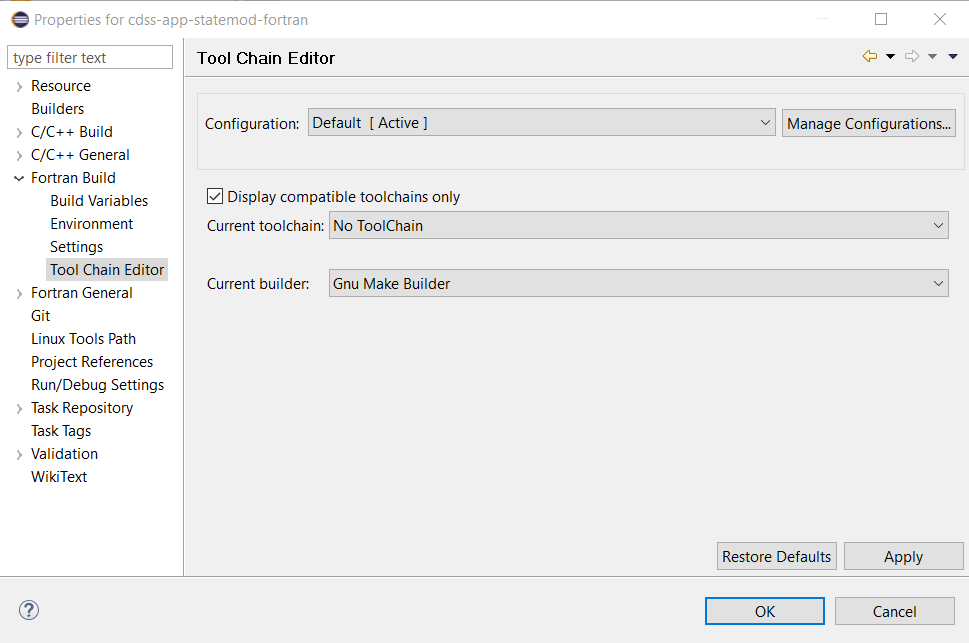The width and height of the screenshot is (969, 643).
Task: Click the Manage Configurations button
Action: [868, 124]
